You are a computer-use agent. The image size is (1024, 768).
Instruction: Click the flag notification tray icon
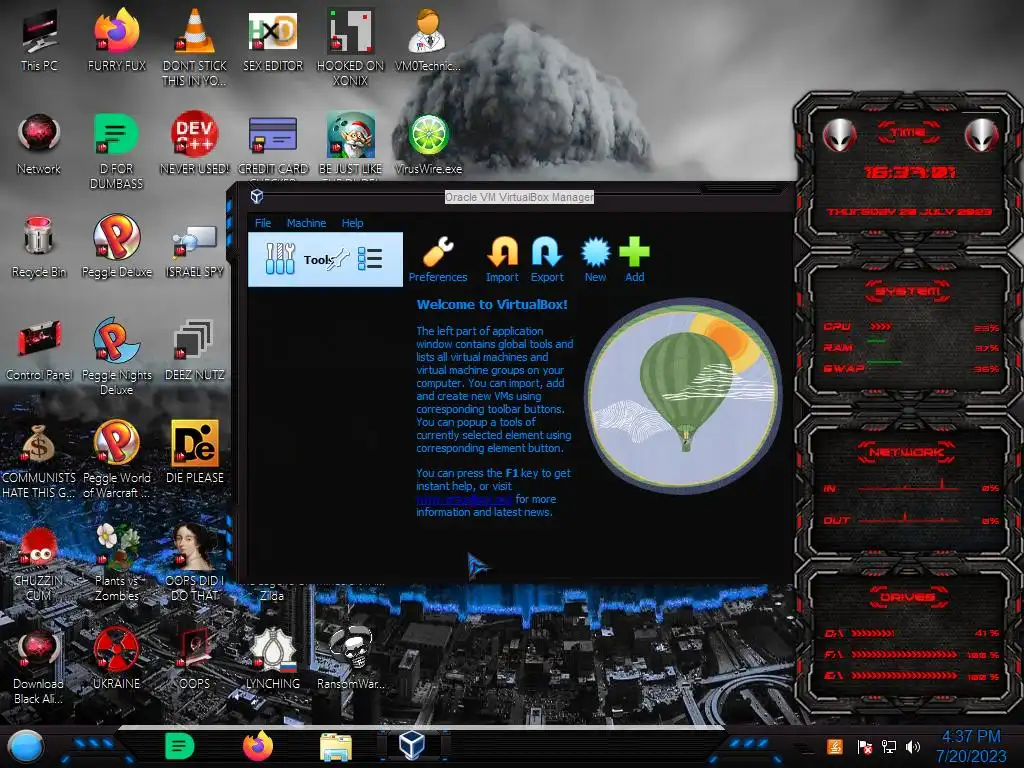tap(864, 748)
